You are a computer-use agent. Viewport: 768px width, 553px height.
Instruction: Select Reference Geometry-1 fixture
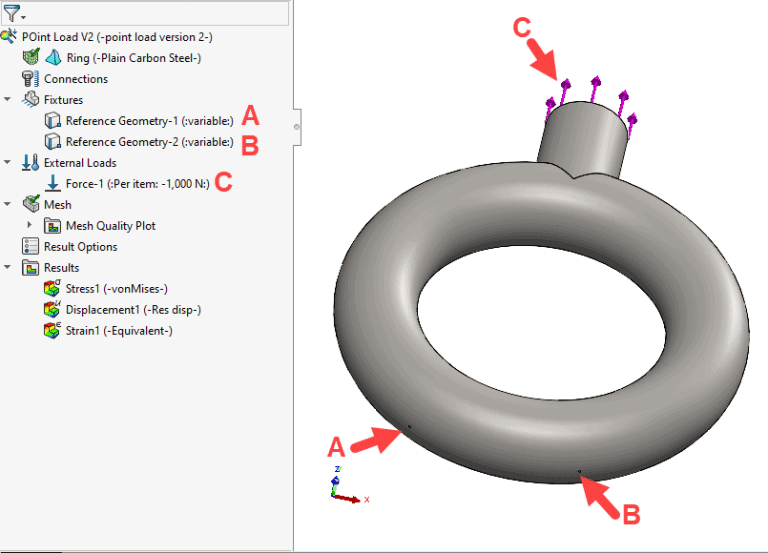pos(148,121)
